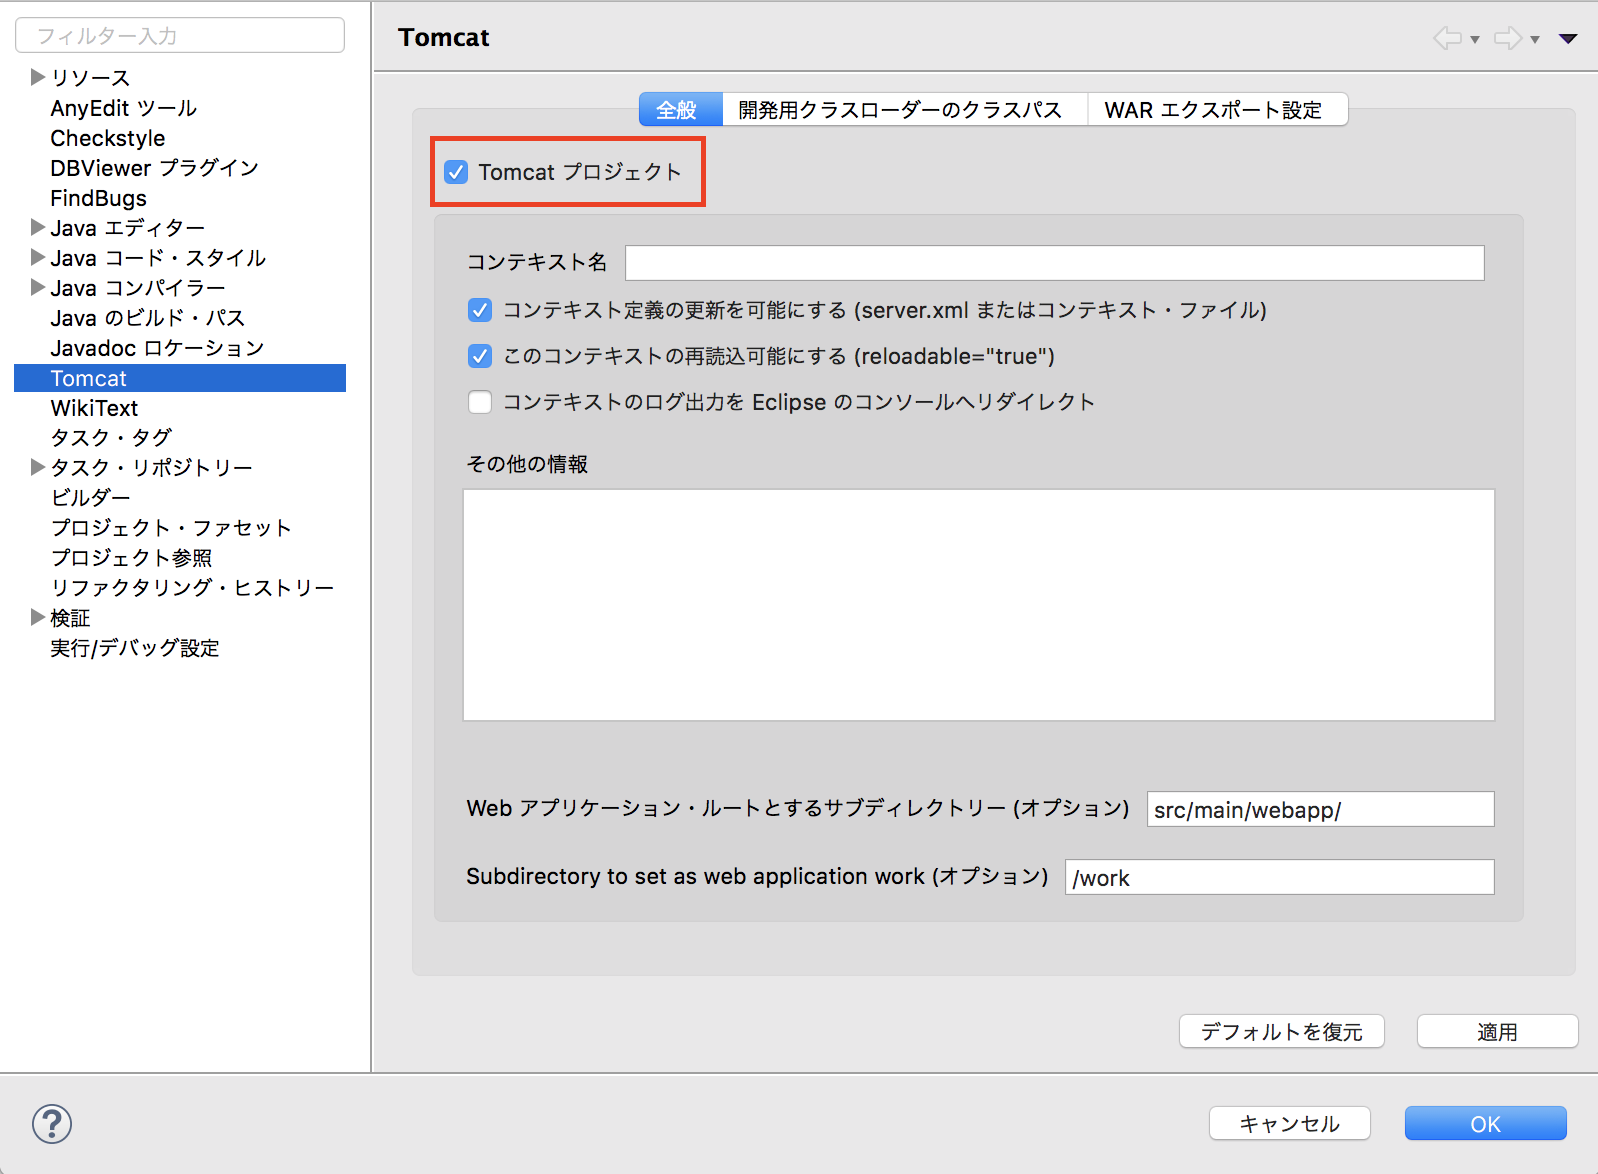Select FindBugs in the tree
Viewport: 1598px width, 1174px height.
pyautogui.click(x=98, y=198)
